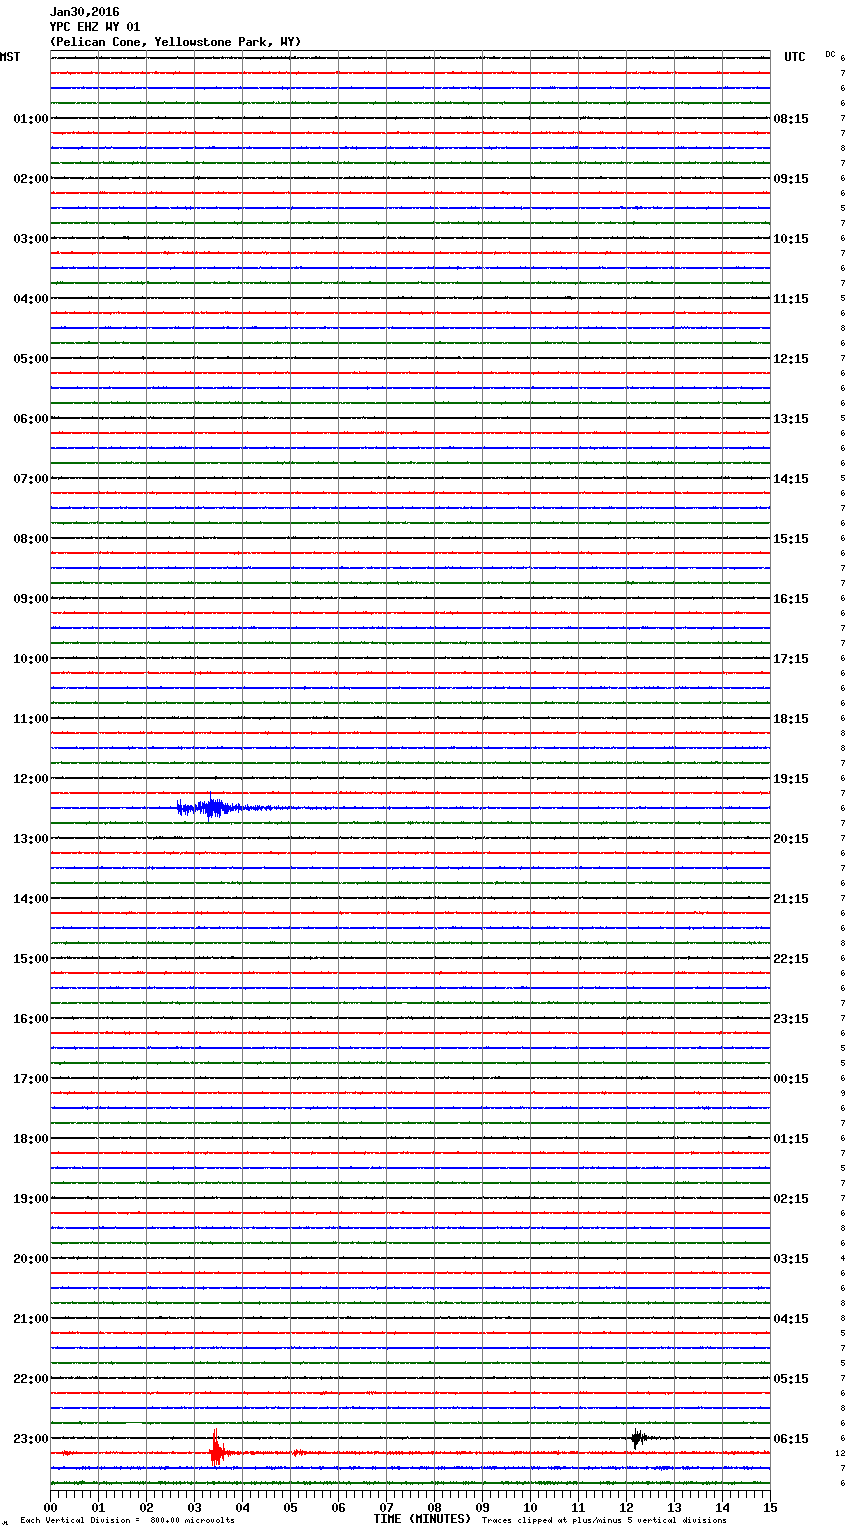
Task: Click the MST time label '08:00'
Action: [x=31, y=539]
